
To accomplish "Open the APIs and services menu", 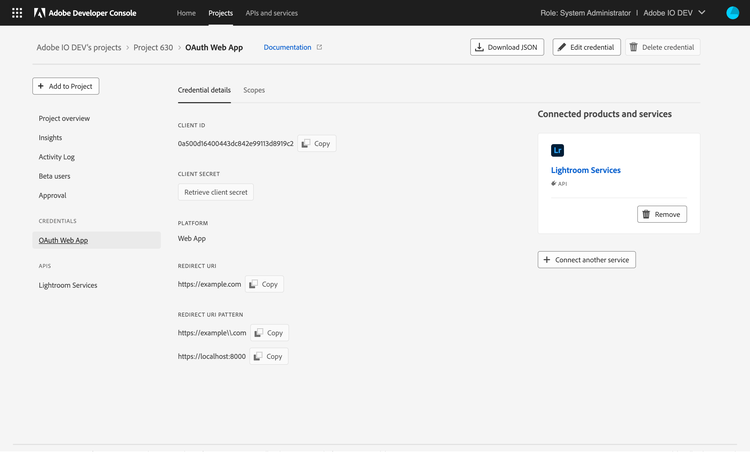I will pyautogui.click(x=272, y=13).
